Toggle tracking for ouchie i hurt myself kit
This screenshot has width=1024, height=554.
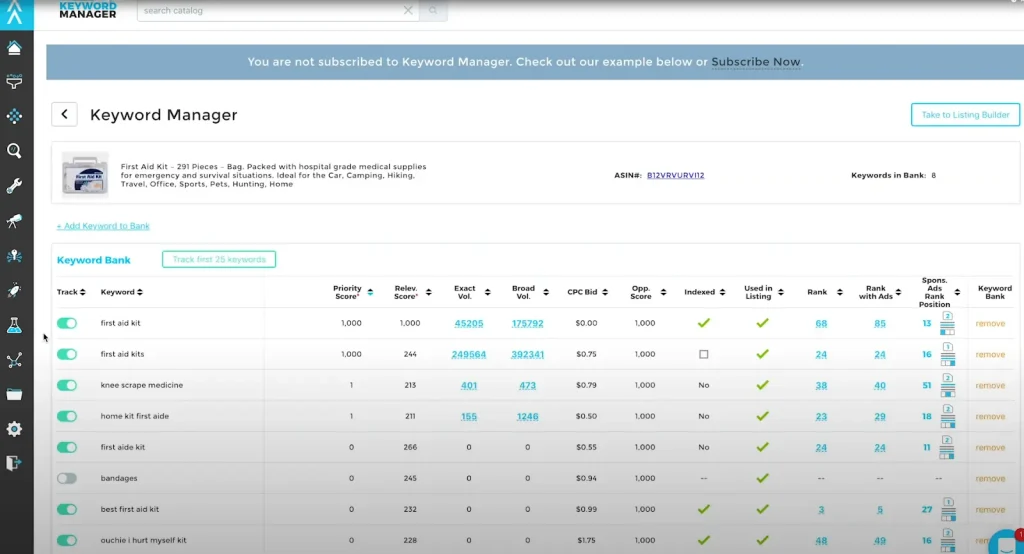67,540
